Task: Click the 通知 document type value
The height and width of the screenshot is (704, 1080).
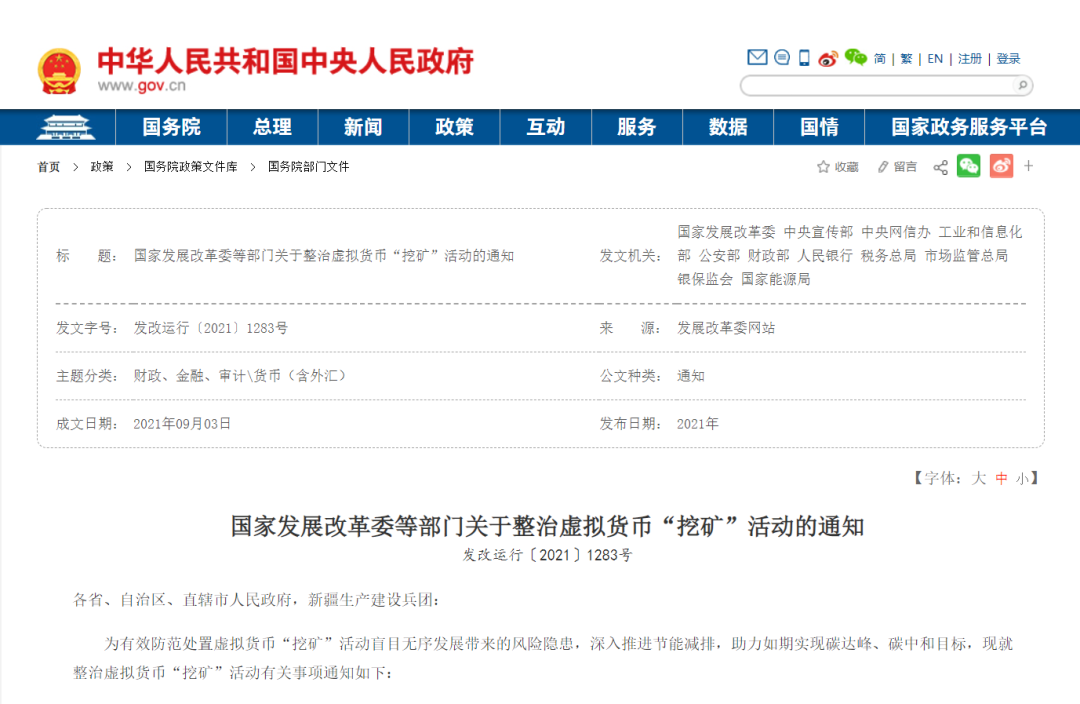Action: tap(690, 375)
